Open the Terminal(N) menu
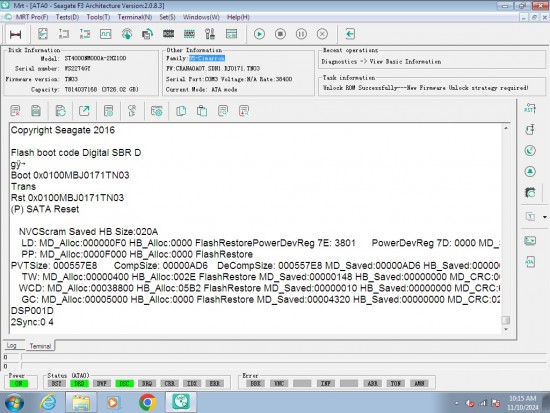 [135, 17]
